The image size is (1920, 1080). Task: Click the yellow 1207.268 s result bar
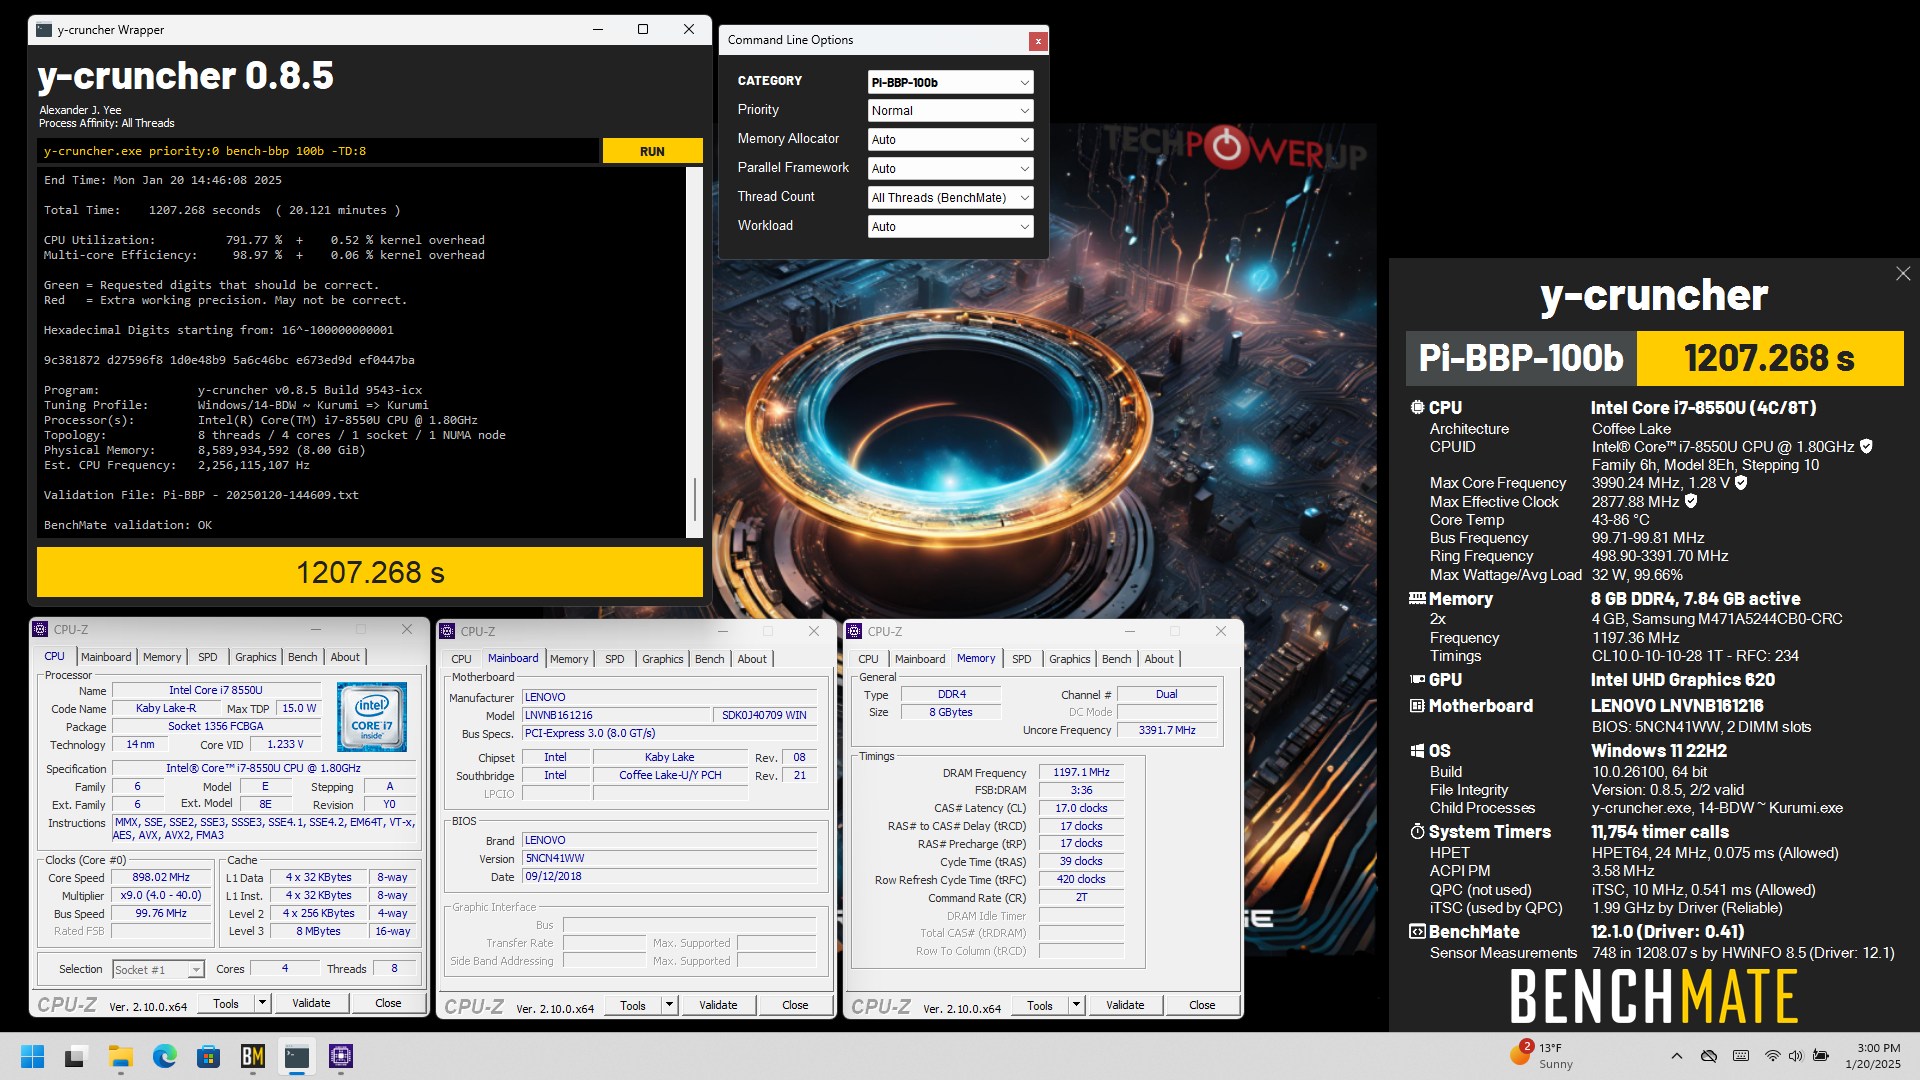(370, 572)
